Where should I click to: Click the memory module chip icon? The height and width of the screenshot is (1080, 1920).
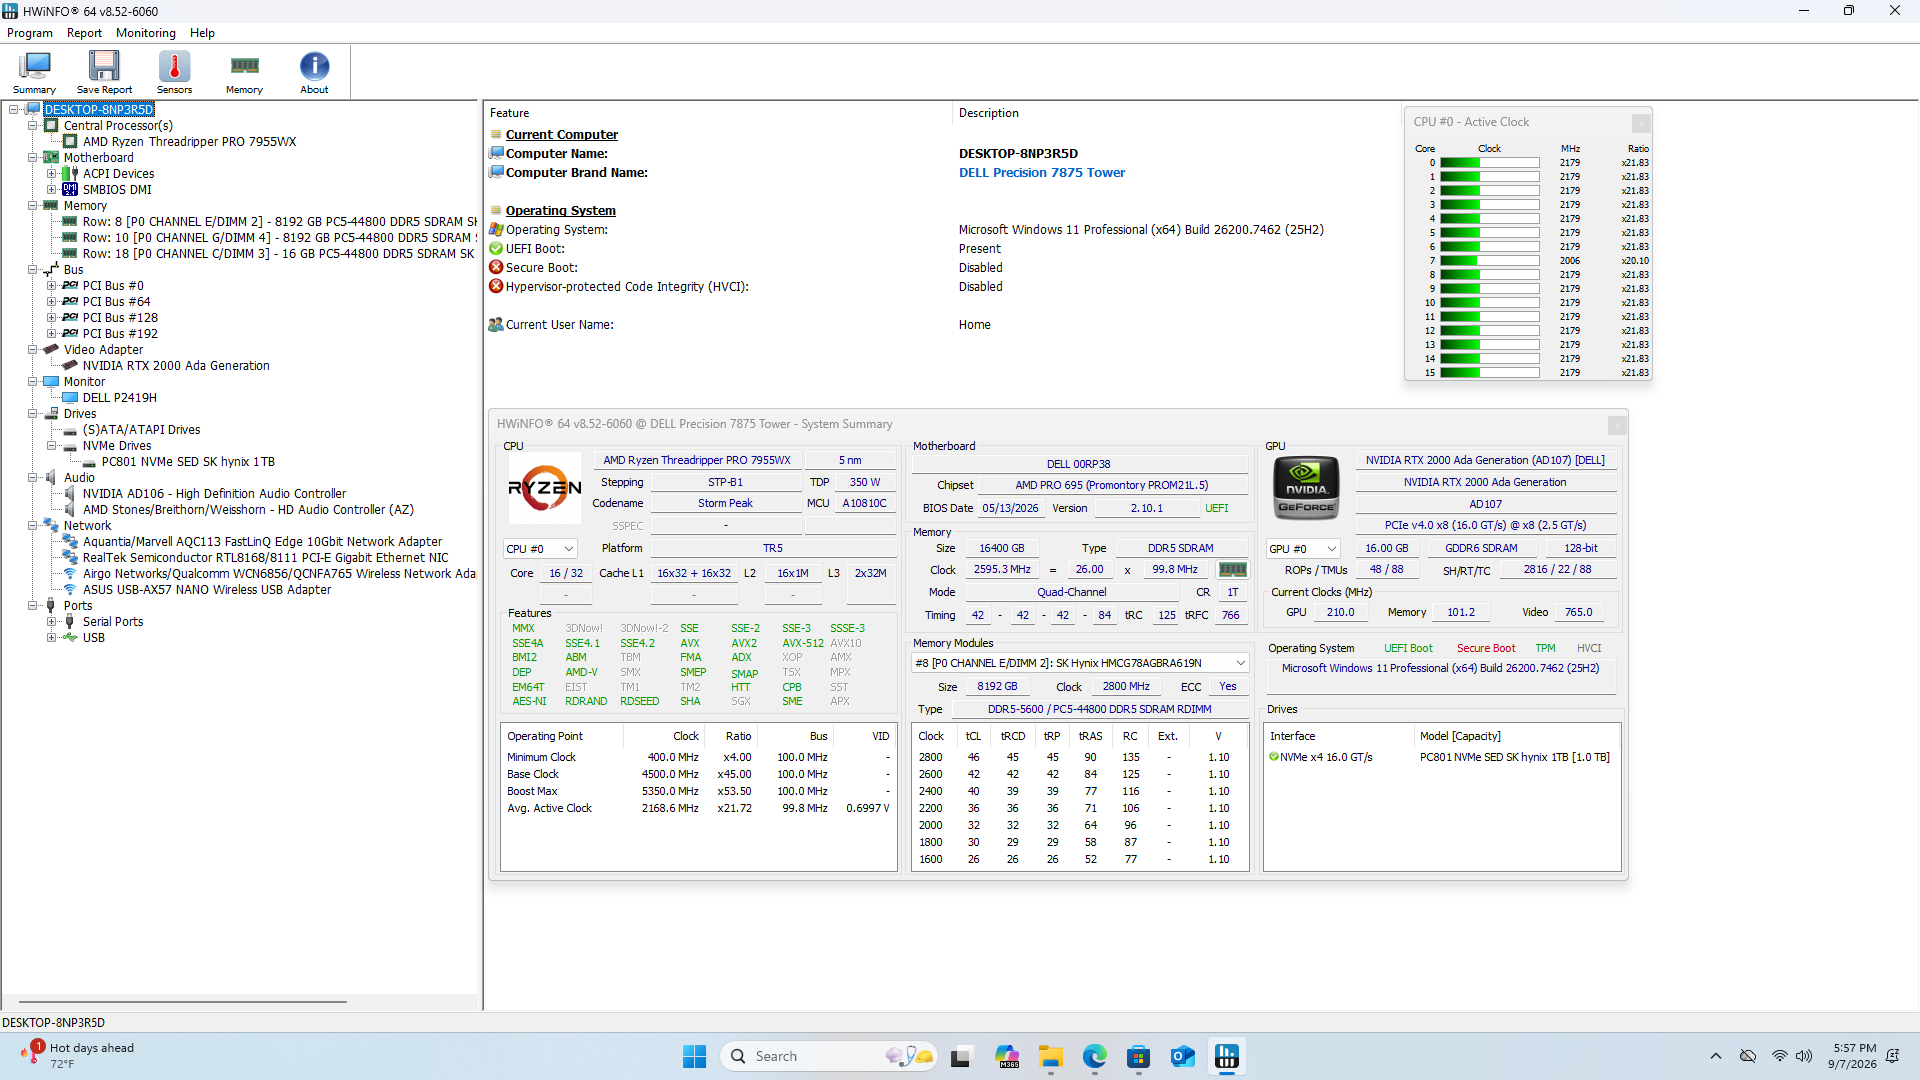pos(1232,570)
